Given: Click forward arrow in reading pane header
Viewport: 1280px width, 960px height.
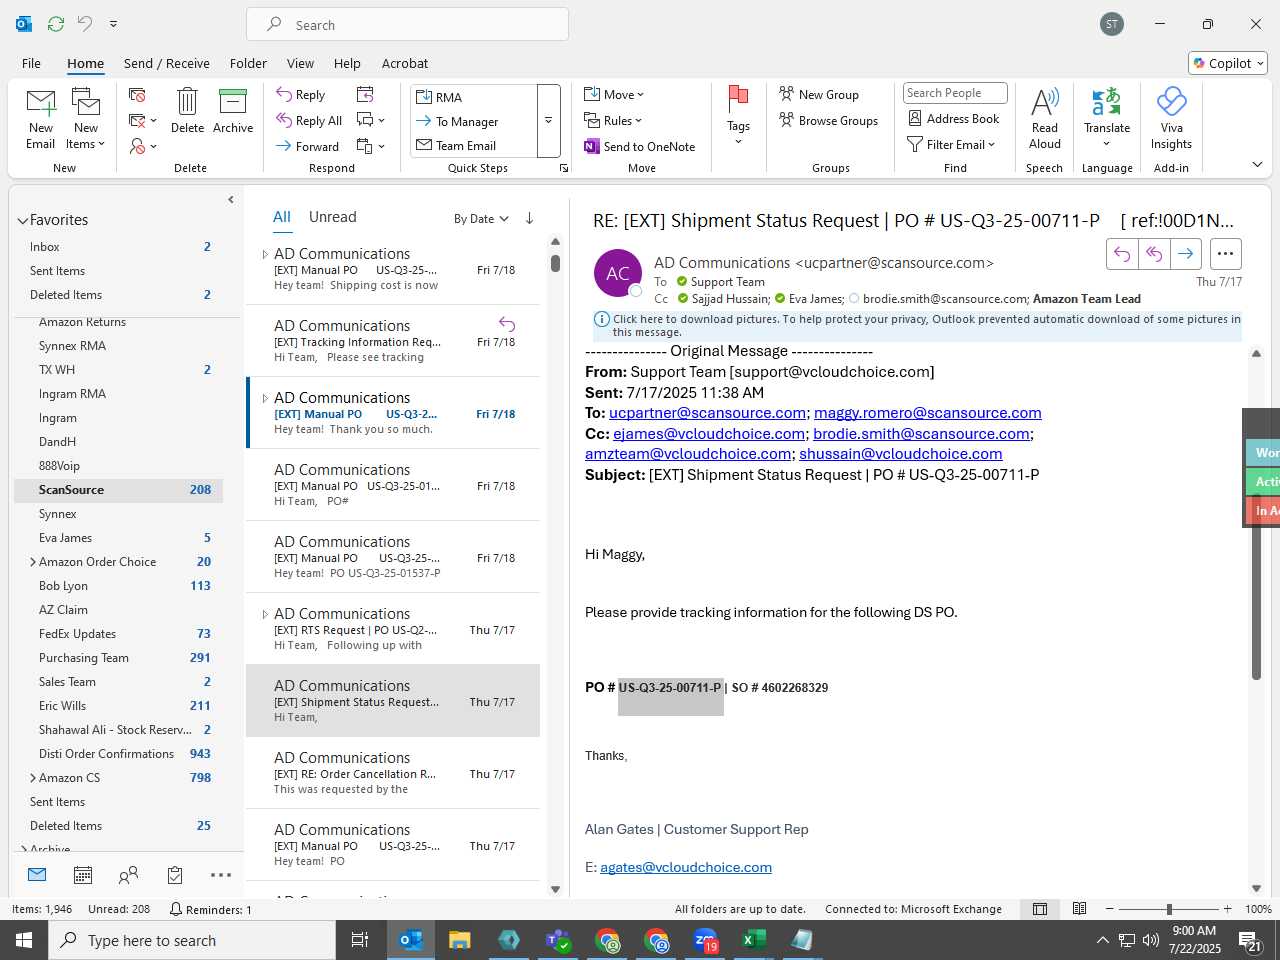Looking at the screenshot, I should coord(1186,254).
